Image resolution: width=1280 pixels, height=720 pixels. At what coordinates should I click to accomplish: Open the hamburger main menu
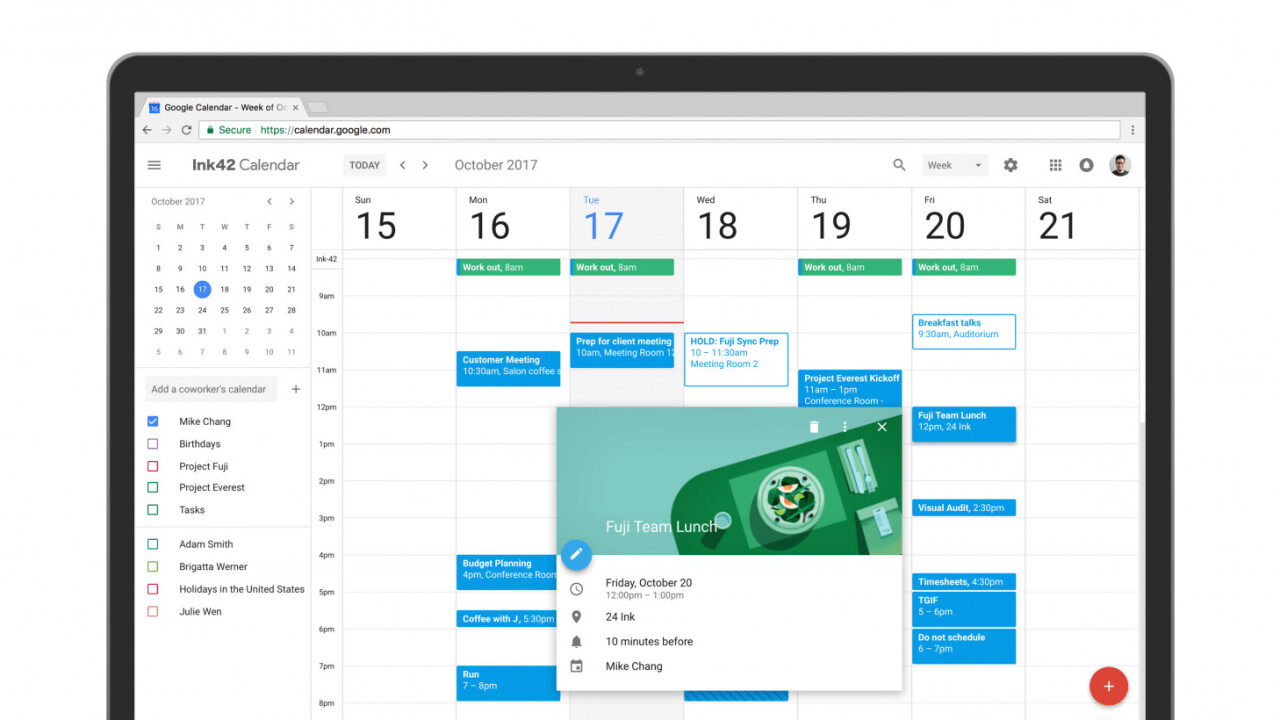154,165
